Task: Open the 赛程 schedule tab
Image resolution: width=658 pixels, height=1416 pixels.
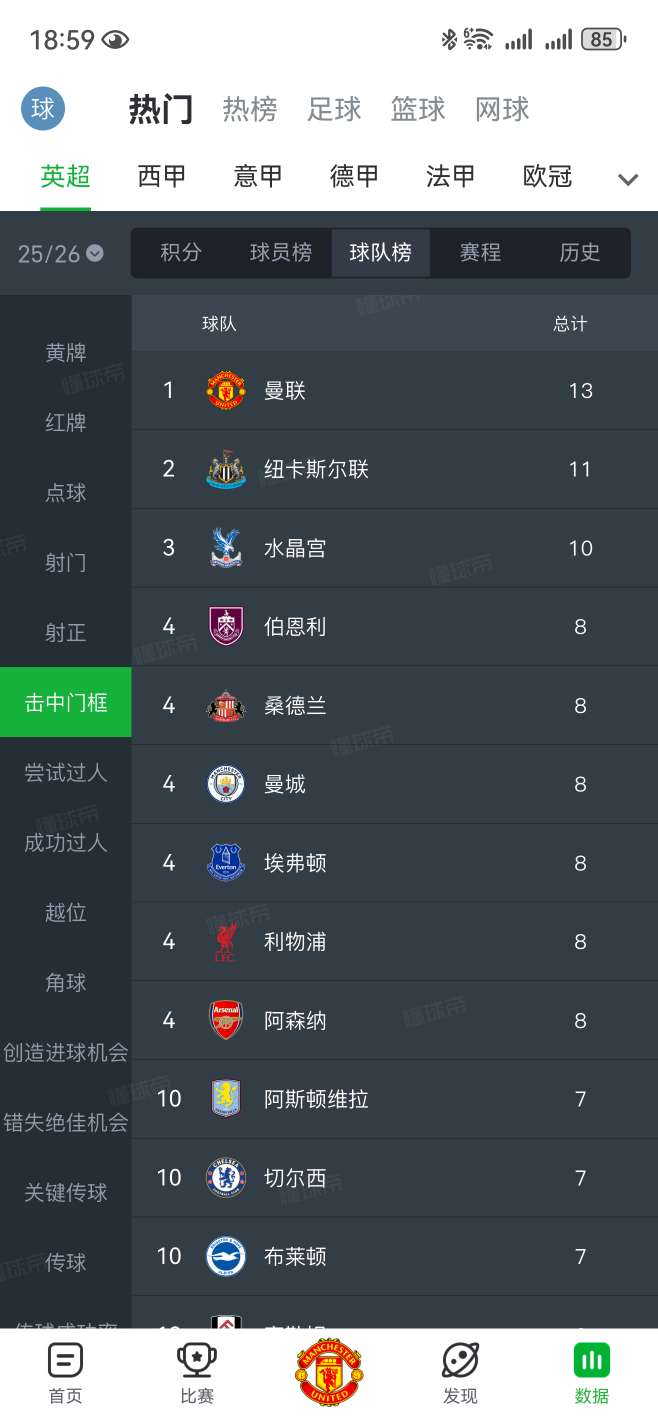Action: pyautogui.click(x=480, y=253)
